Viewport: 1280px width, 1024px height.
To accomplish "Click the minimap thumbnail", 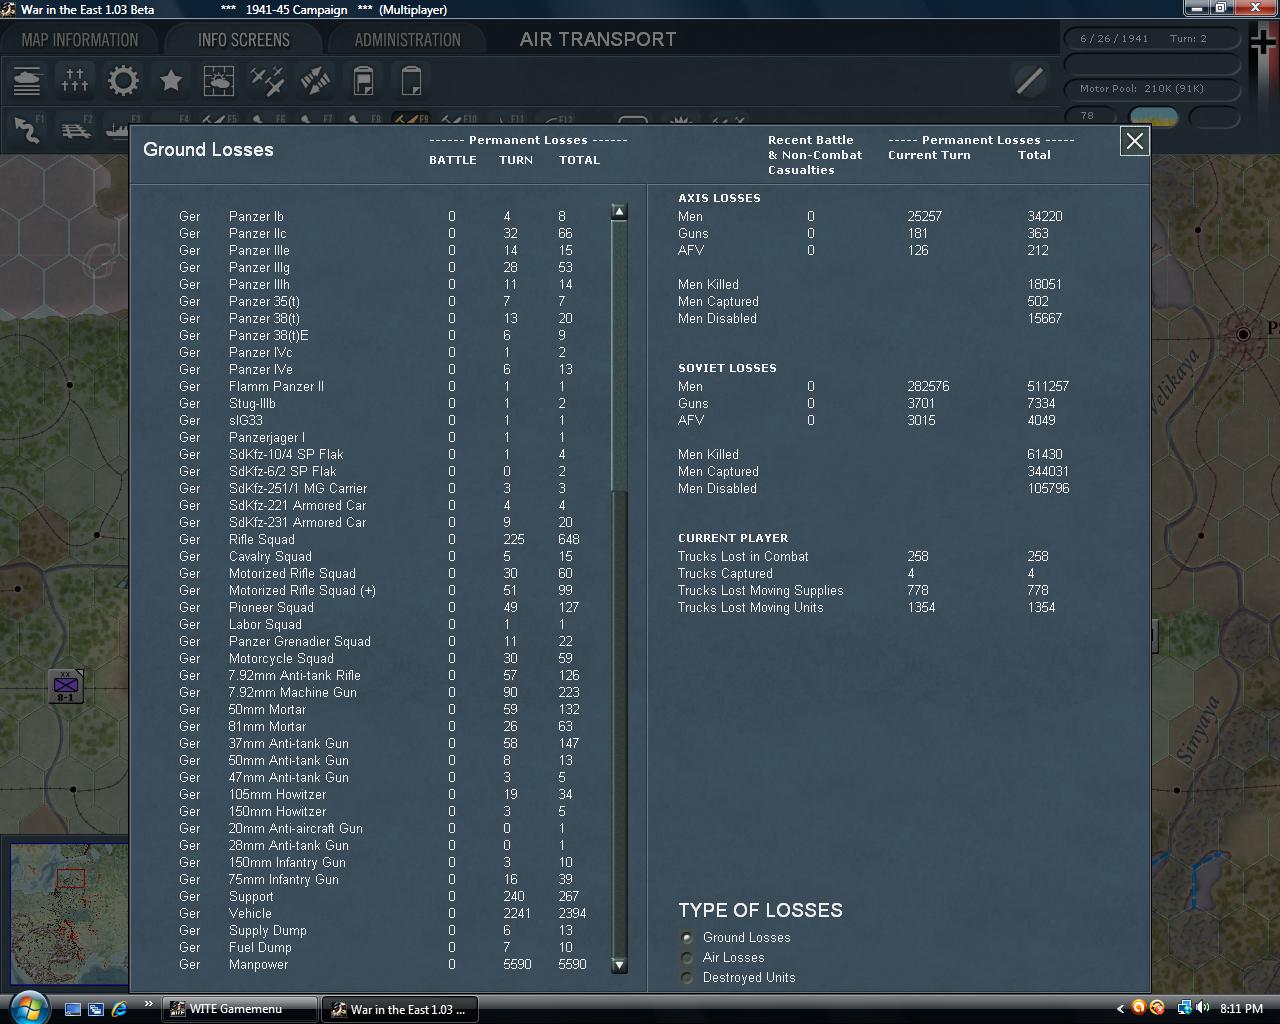I will coord(69,915).
